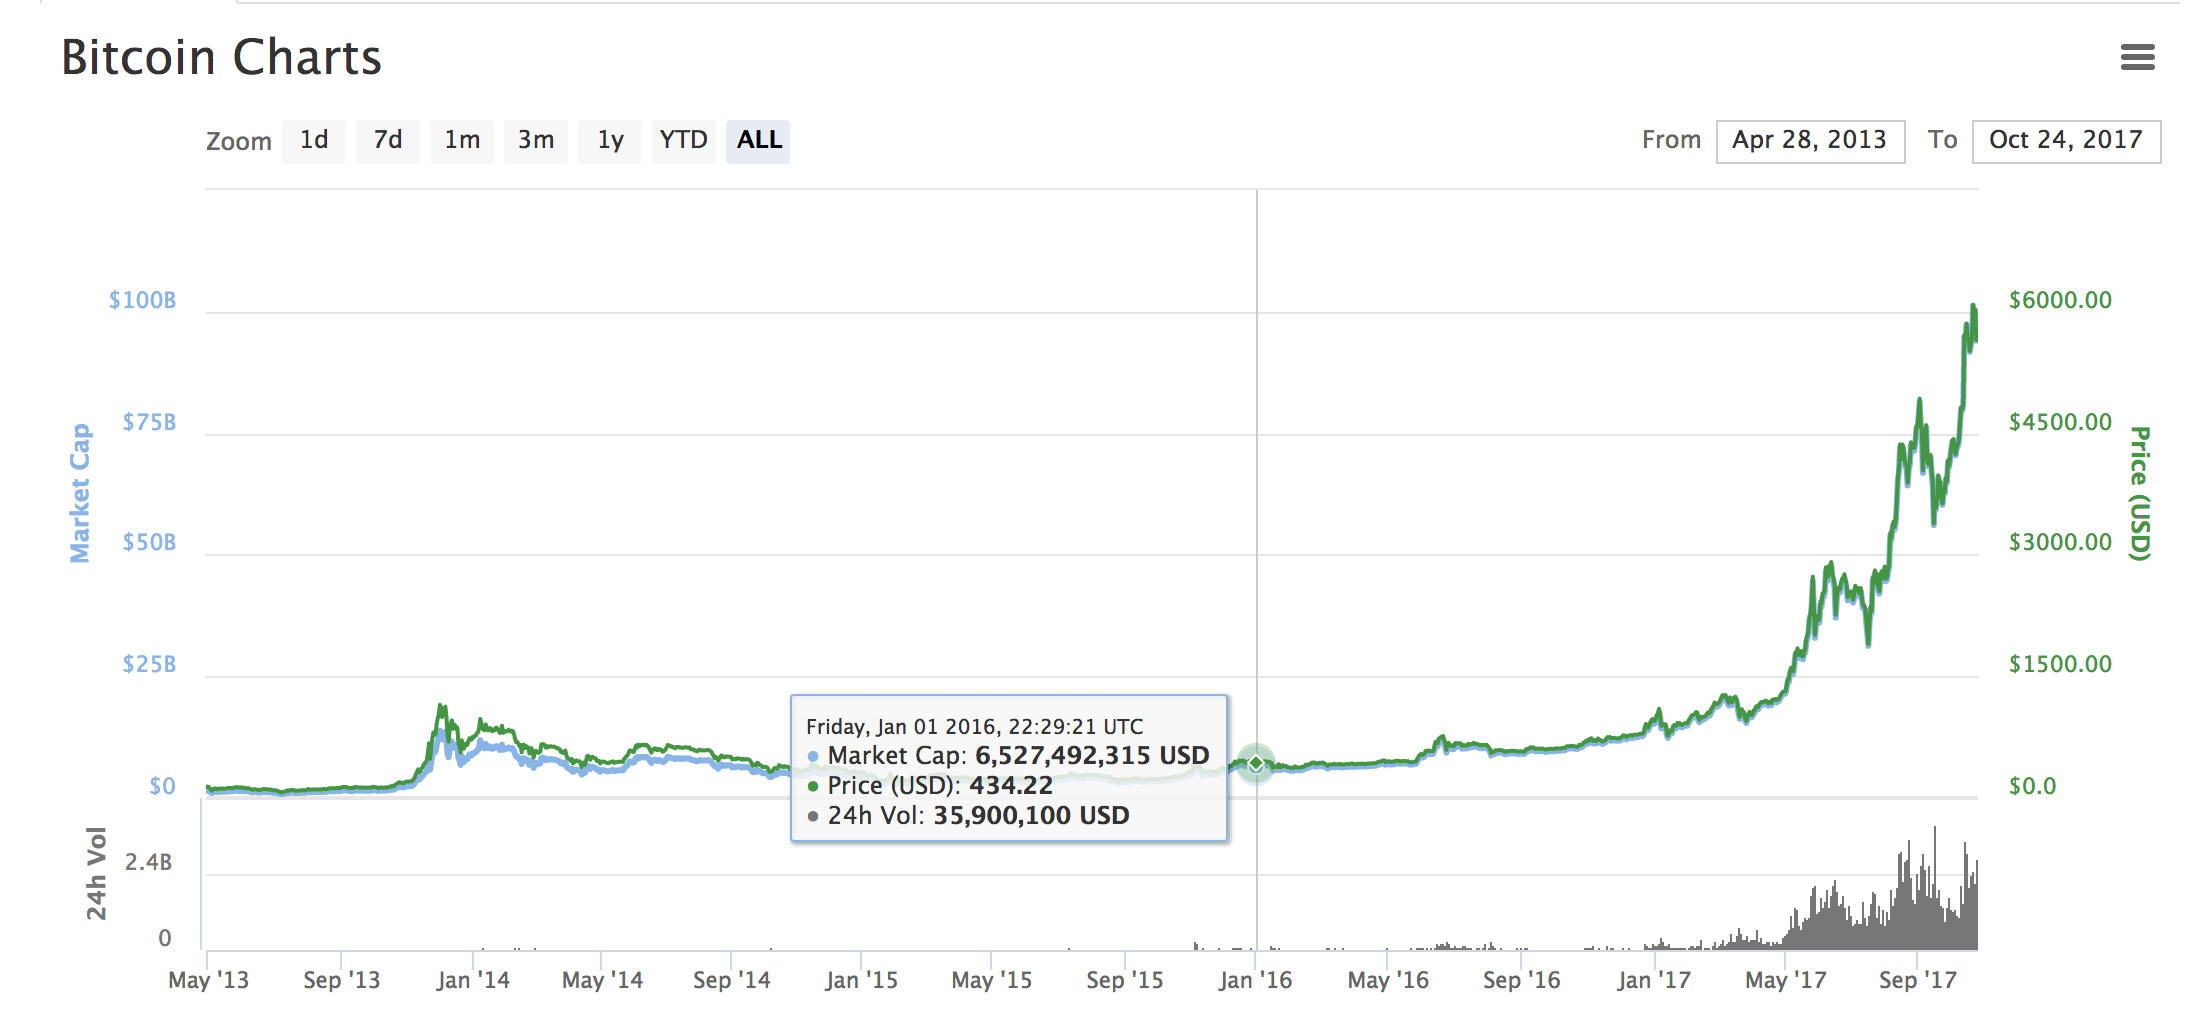Click the $6000.00 price axis label
2206x1024 pixels.
point(2061,300)
